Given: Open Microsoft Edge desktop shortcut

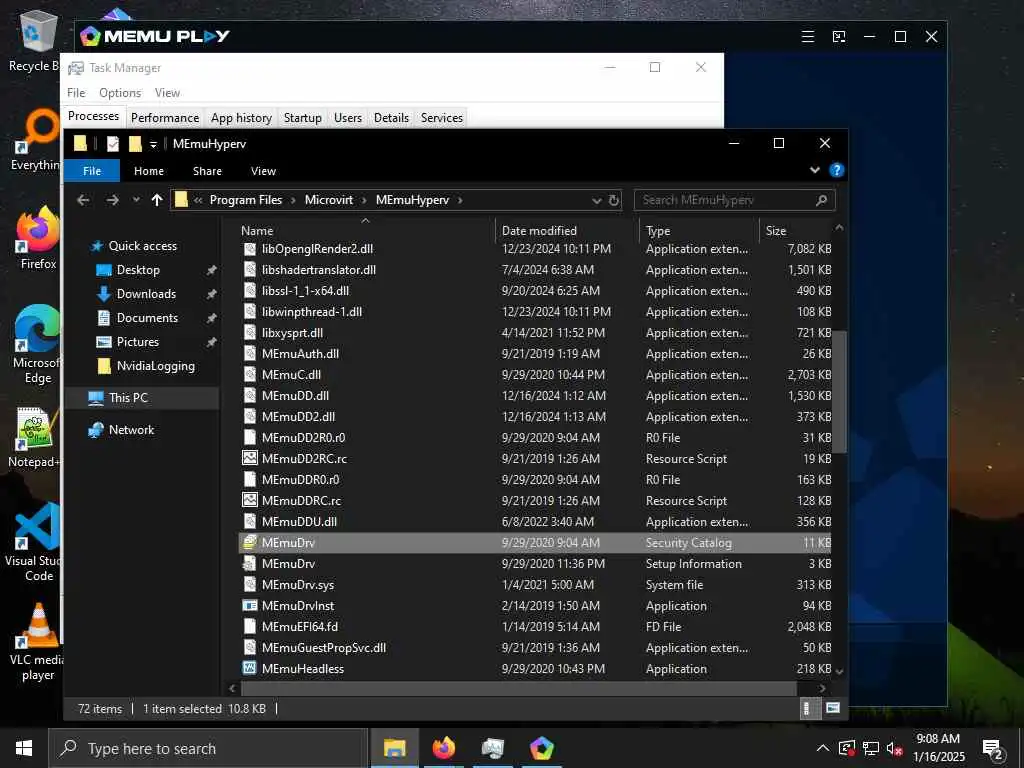Looking at the screenshot, I should (37, 345).
